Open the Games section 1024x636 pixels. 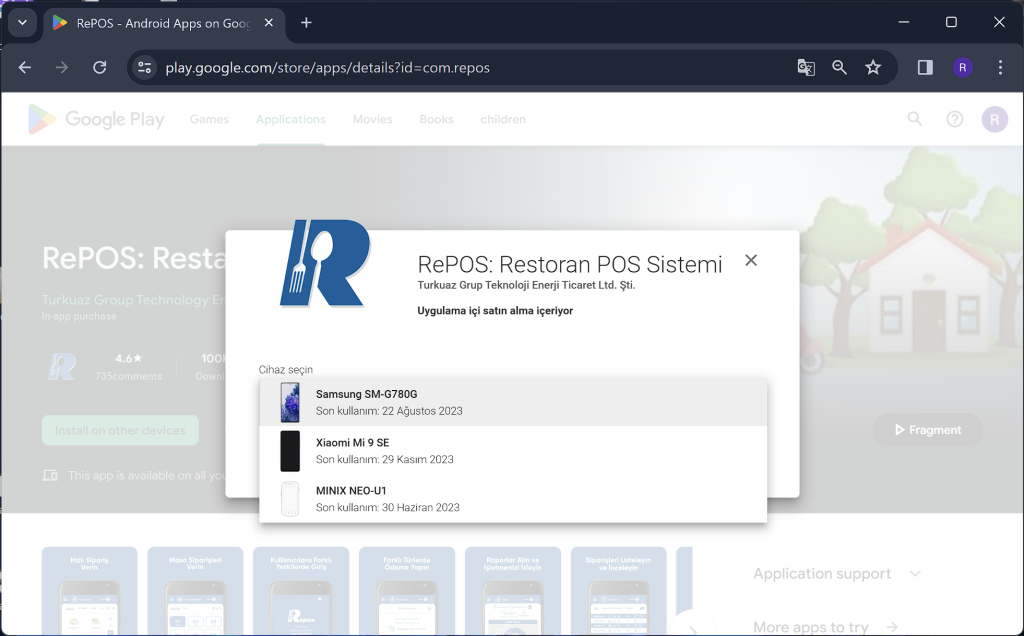pyautogui.click(x=209, y=119)
